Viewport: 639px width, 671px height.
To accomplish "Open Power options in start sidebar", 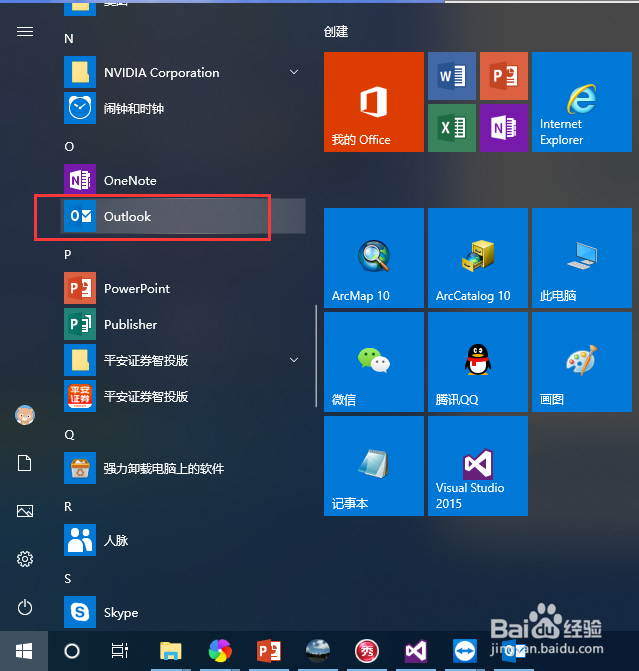I will tap(25, 607).
